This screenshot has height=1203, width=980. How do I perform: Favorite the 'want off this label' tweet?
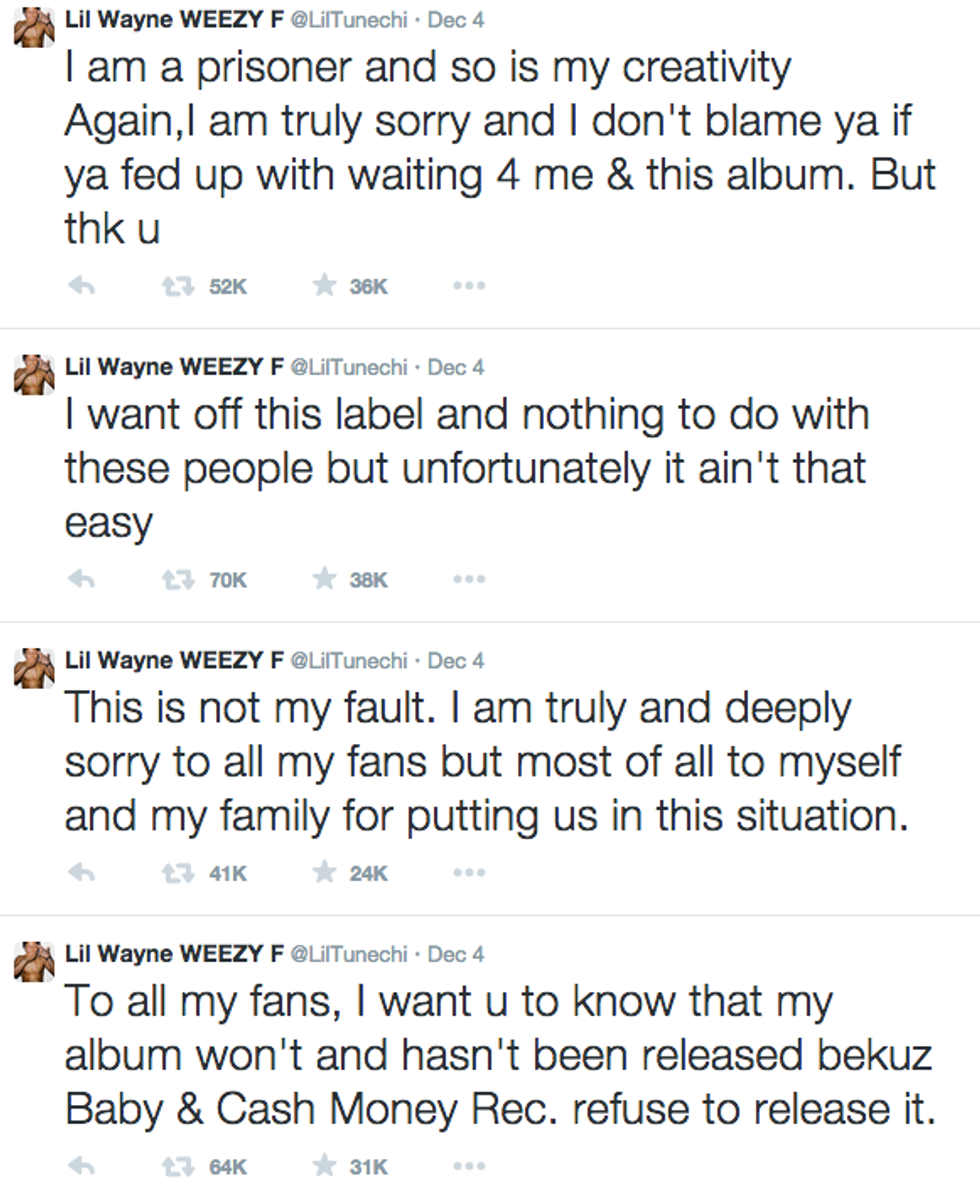click(324, 579)
